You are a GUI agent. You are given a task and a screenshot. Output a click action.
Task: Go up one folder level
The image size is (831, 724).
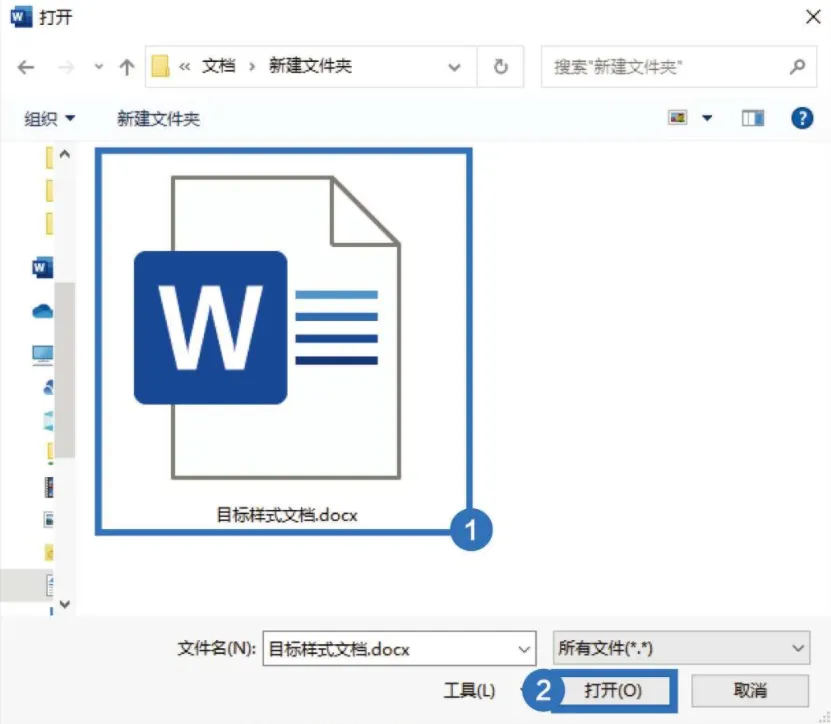pos(127,67)
